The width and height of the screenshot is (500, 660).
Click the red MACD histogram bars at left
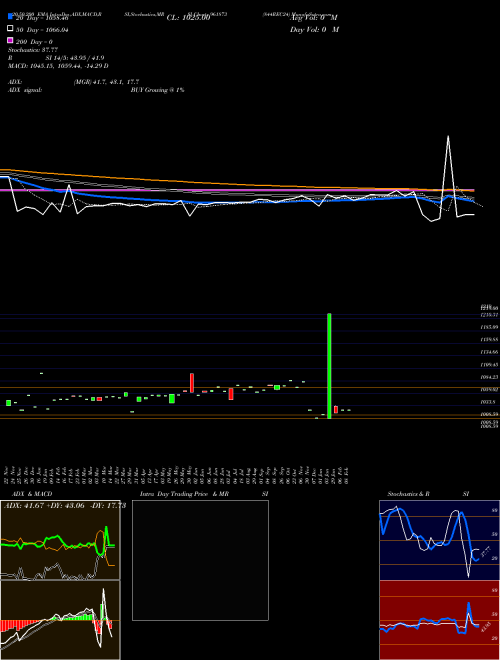15,625
